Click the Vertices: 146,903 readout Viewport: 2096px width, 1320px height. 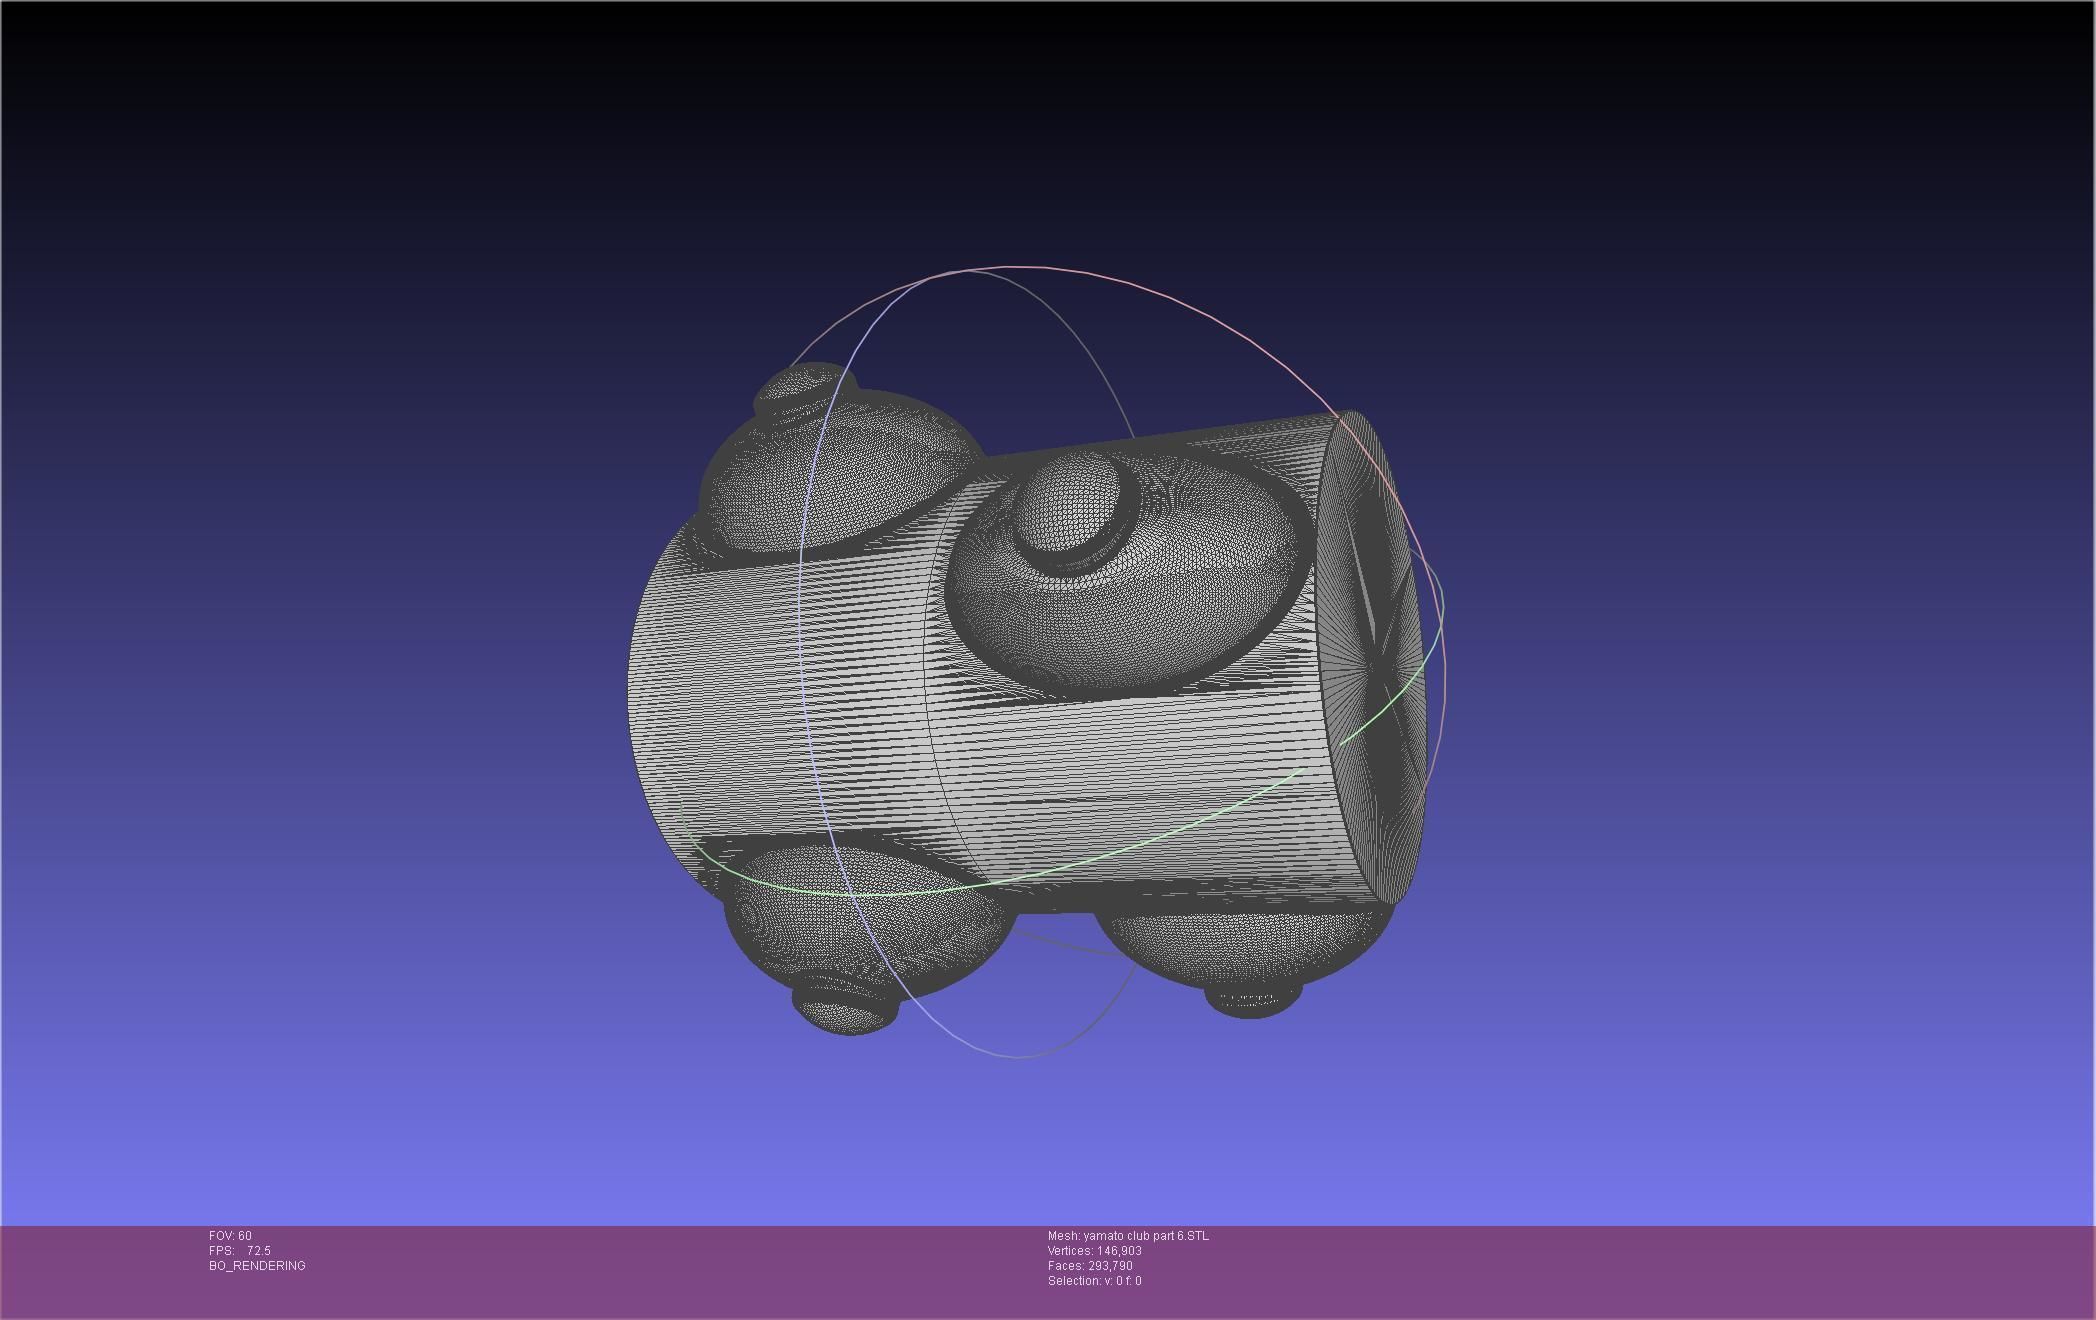click(1094, 1251)
